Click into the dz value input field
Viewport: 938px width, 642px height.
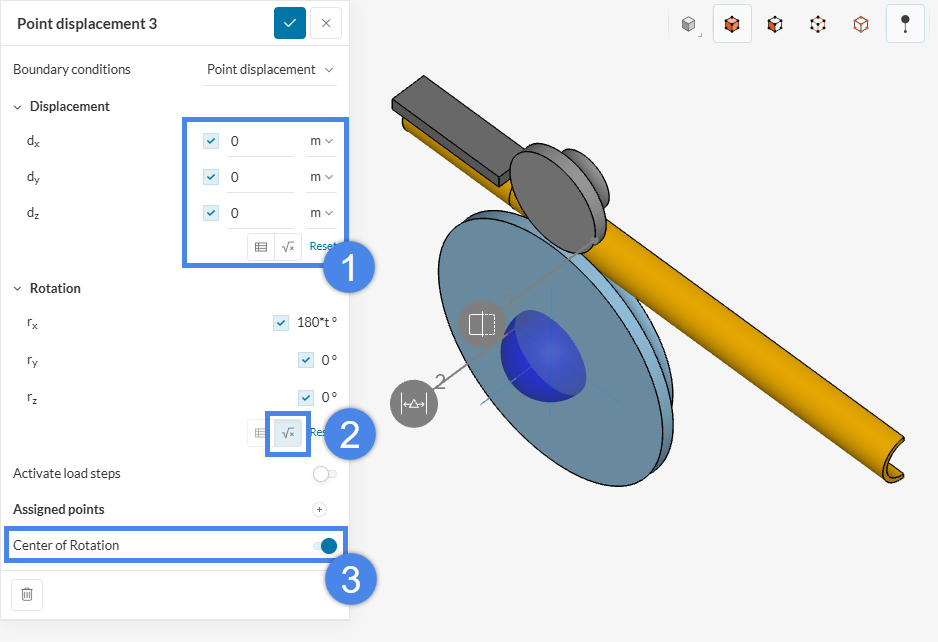260,213
